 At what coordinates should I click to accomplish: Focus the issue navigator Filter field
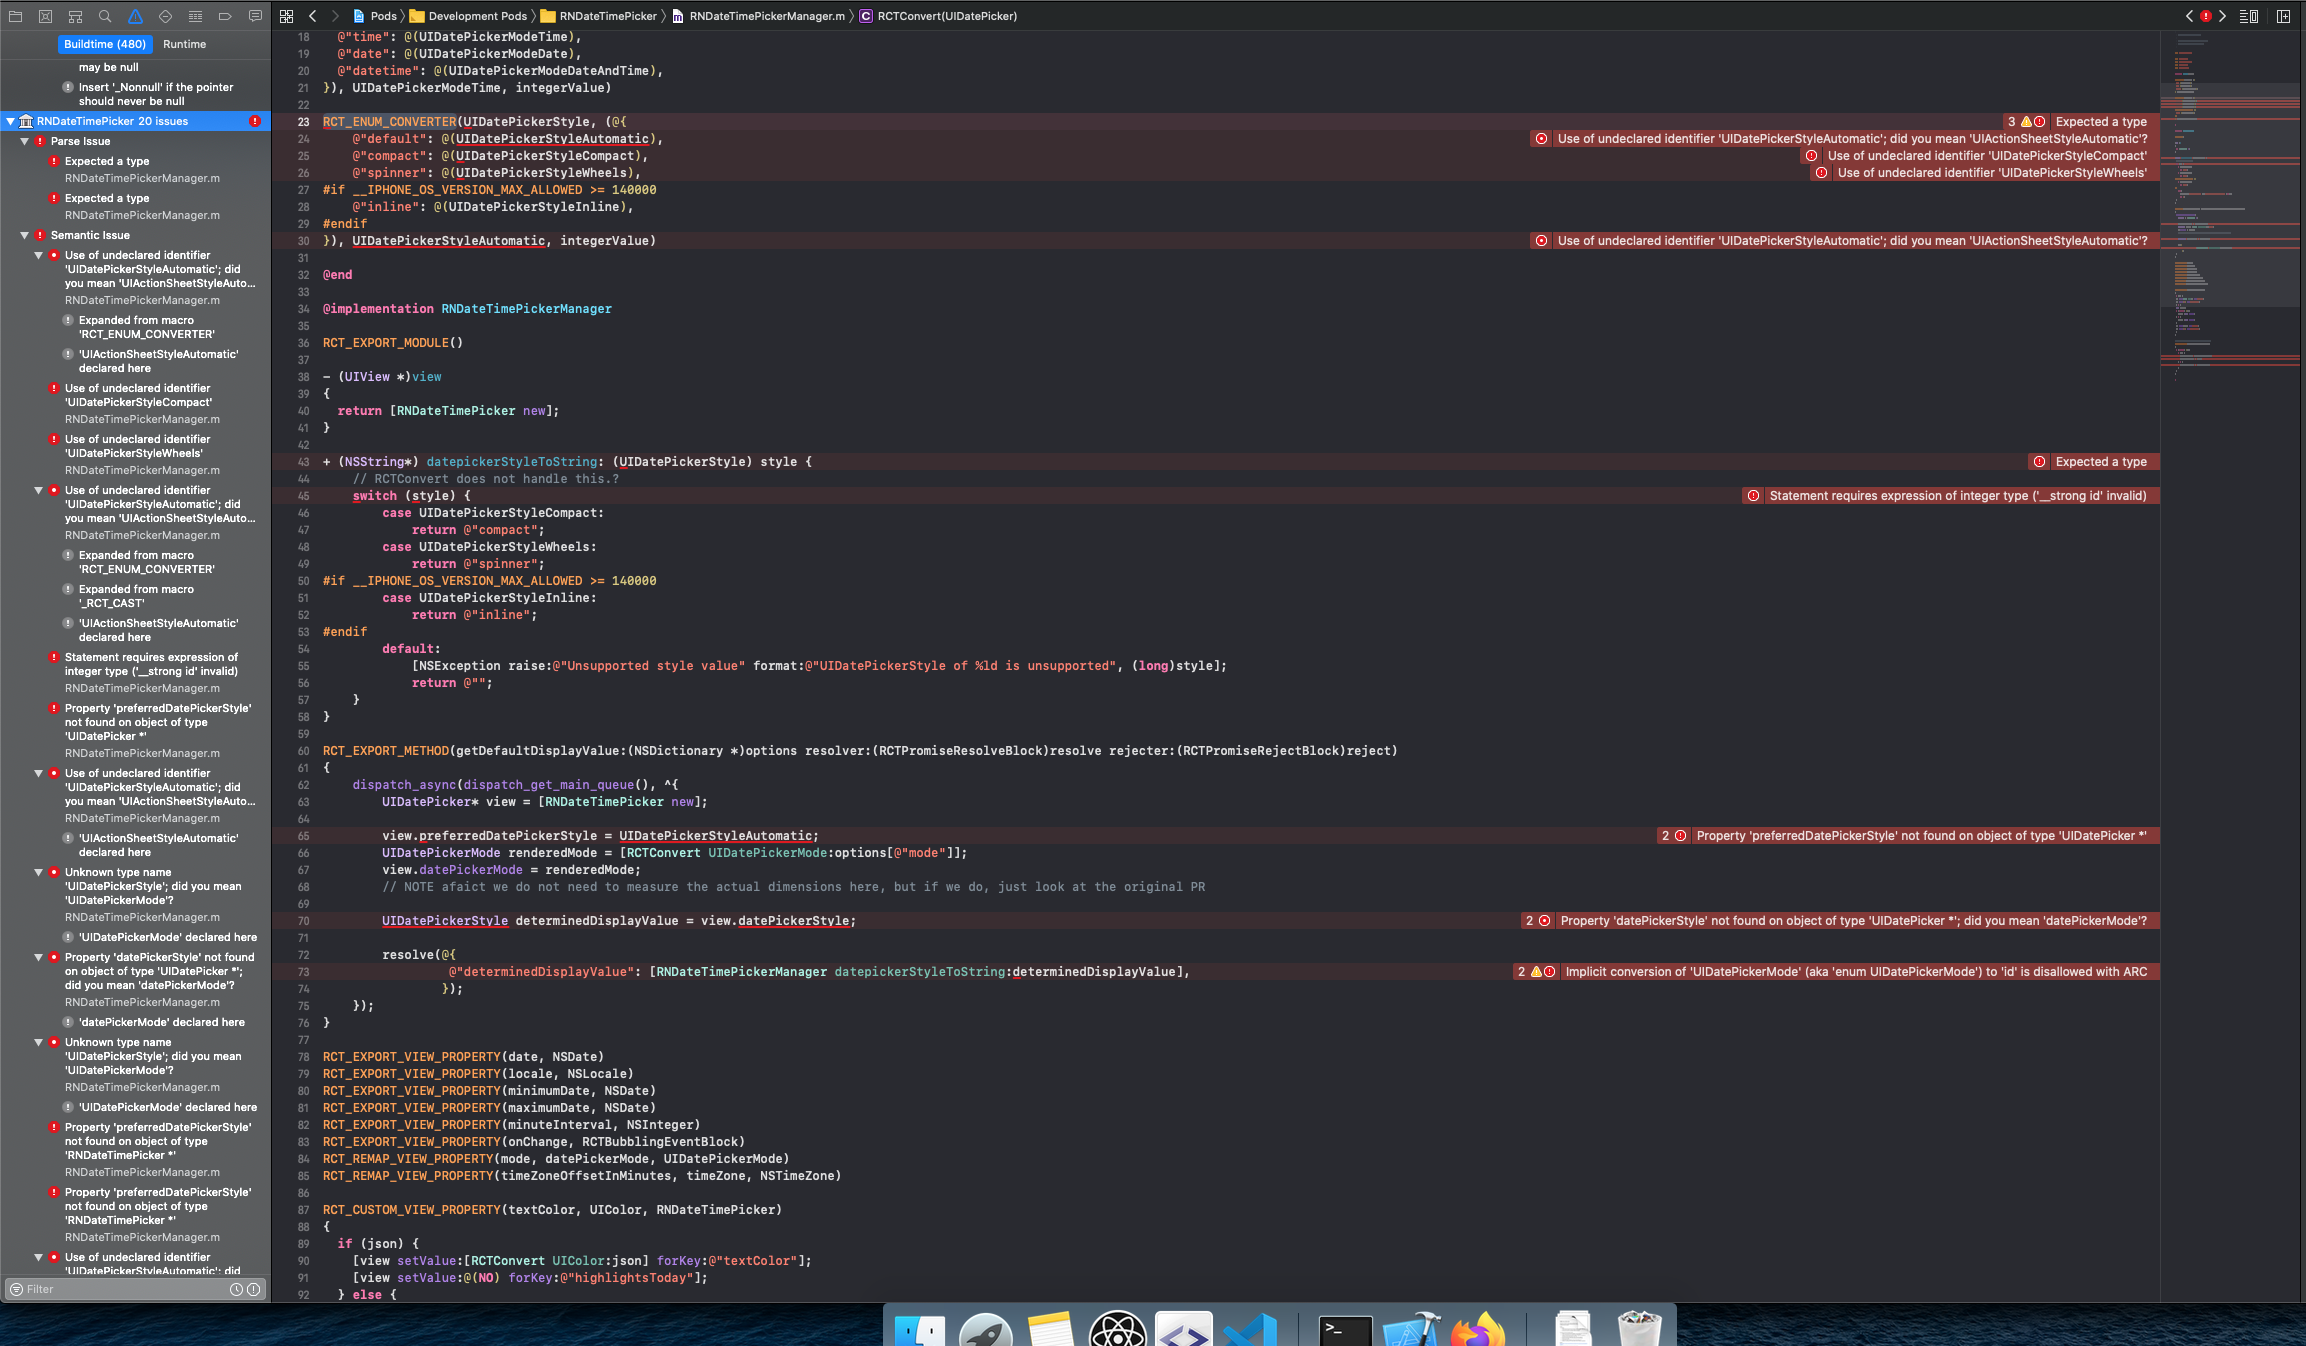pyautogui.click(x=125, y=1289)
